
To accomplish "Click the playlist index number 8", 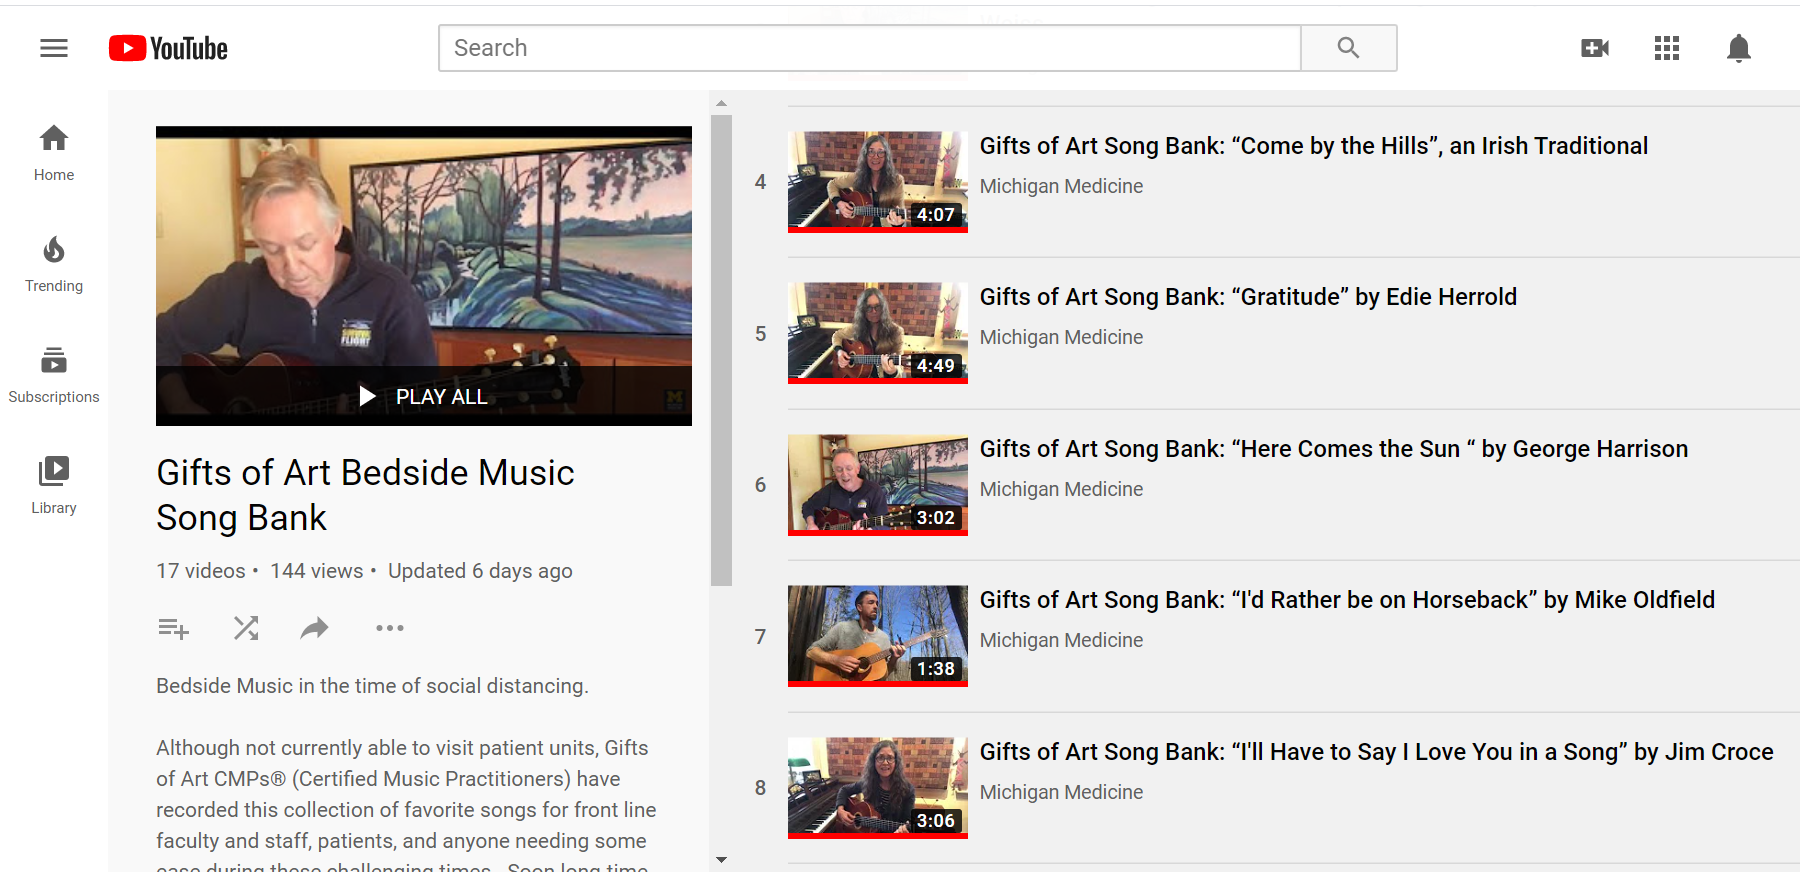I will [x=760, y=788].
